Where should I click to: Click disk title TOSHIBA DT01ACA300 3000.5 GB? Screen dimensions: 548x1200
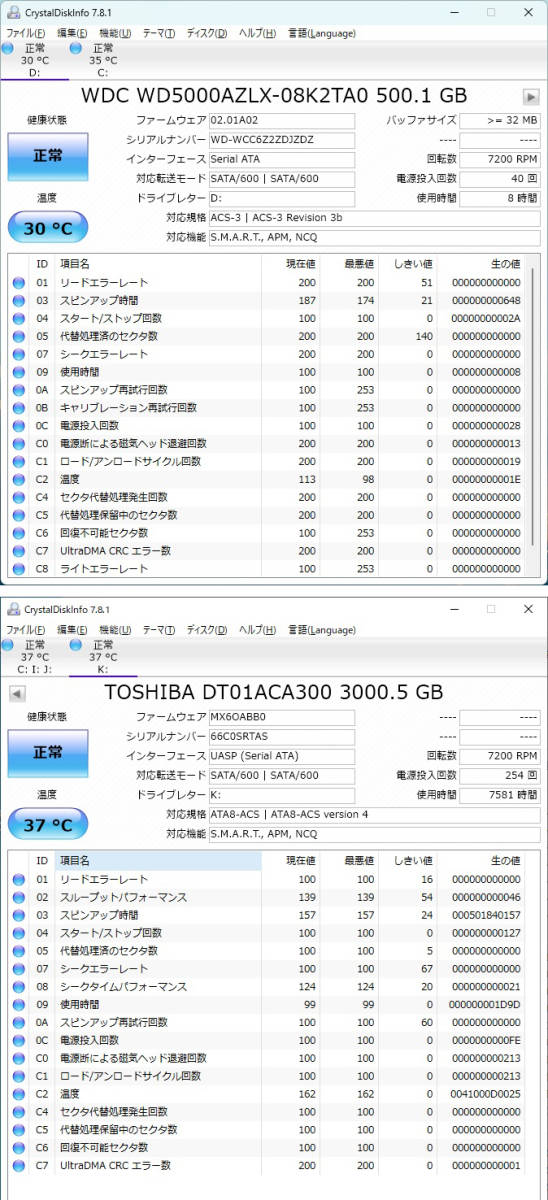click(x=274, y=693)
